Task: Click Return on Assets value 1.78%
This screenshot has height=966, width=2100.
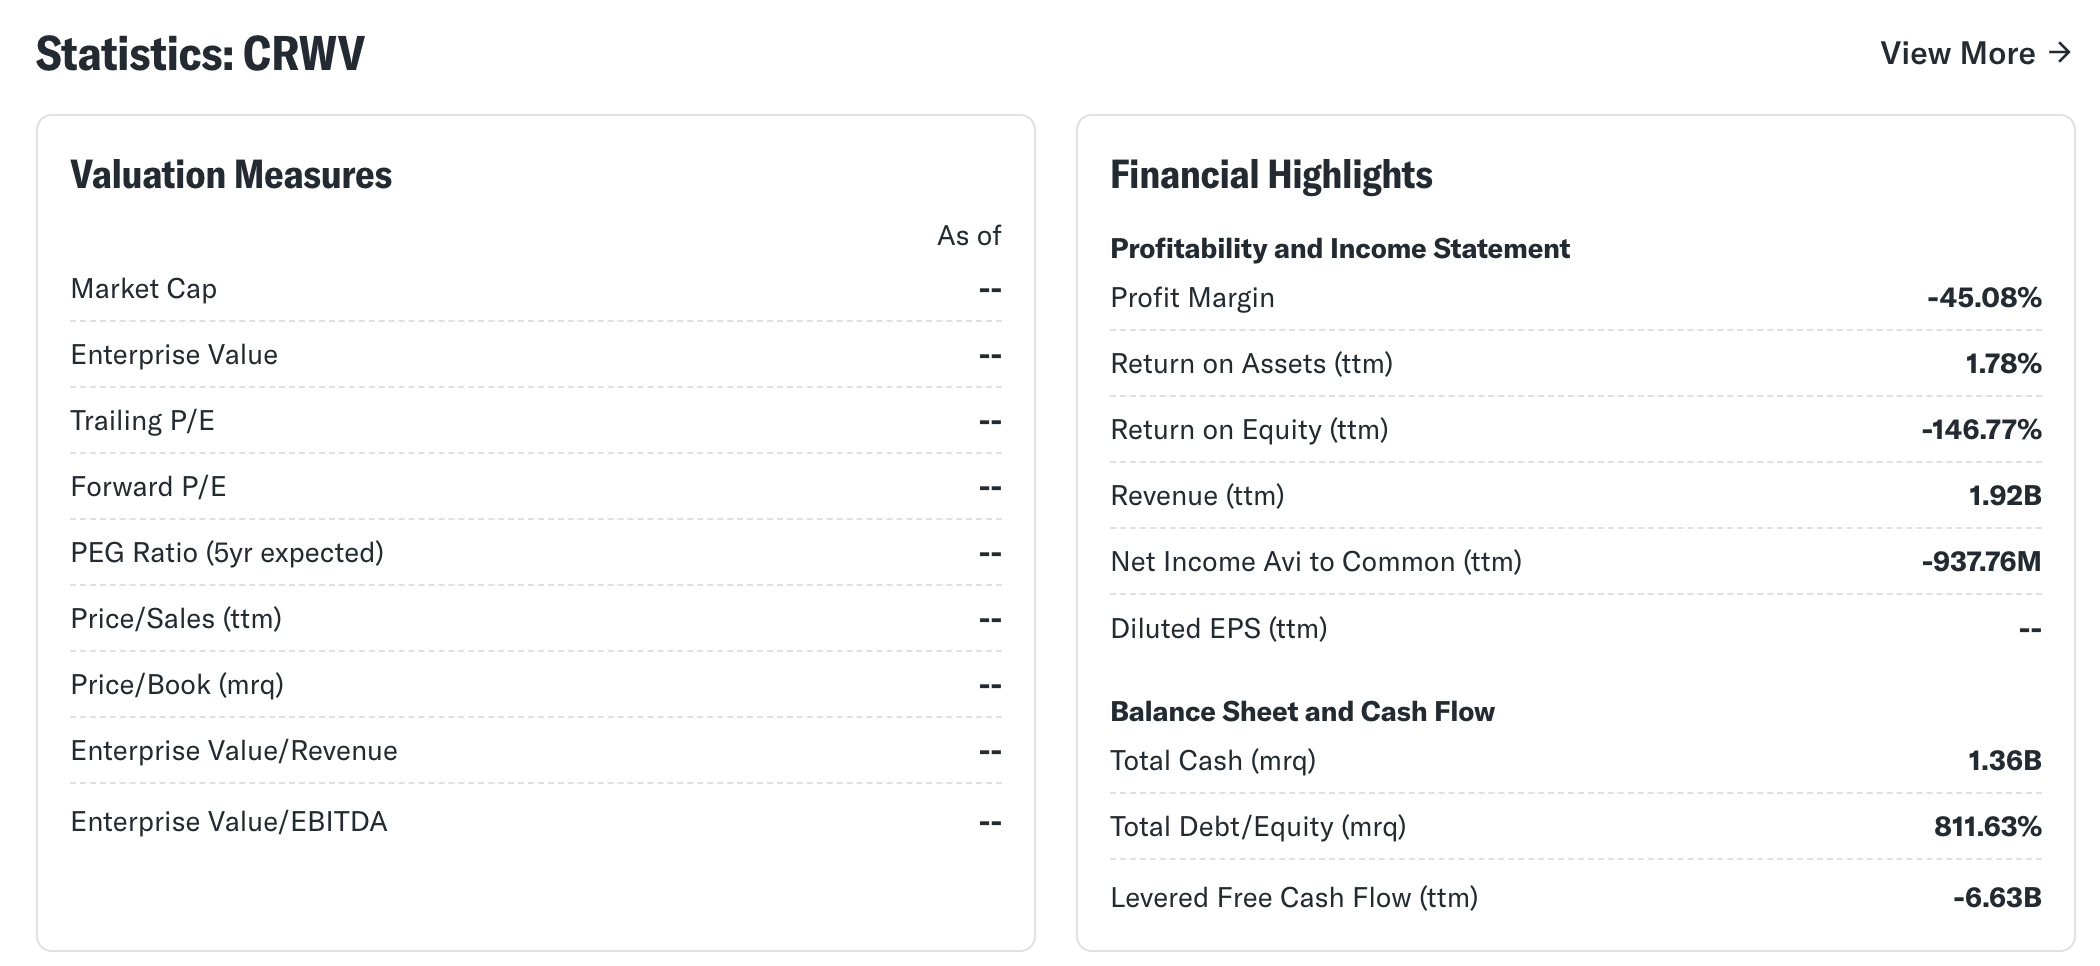Action: 2003,364
